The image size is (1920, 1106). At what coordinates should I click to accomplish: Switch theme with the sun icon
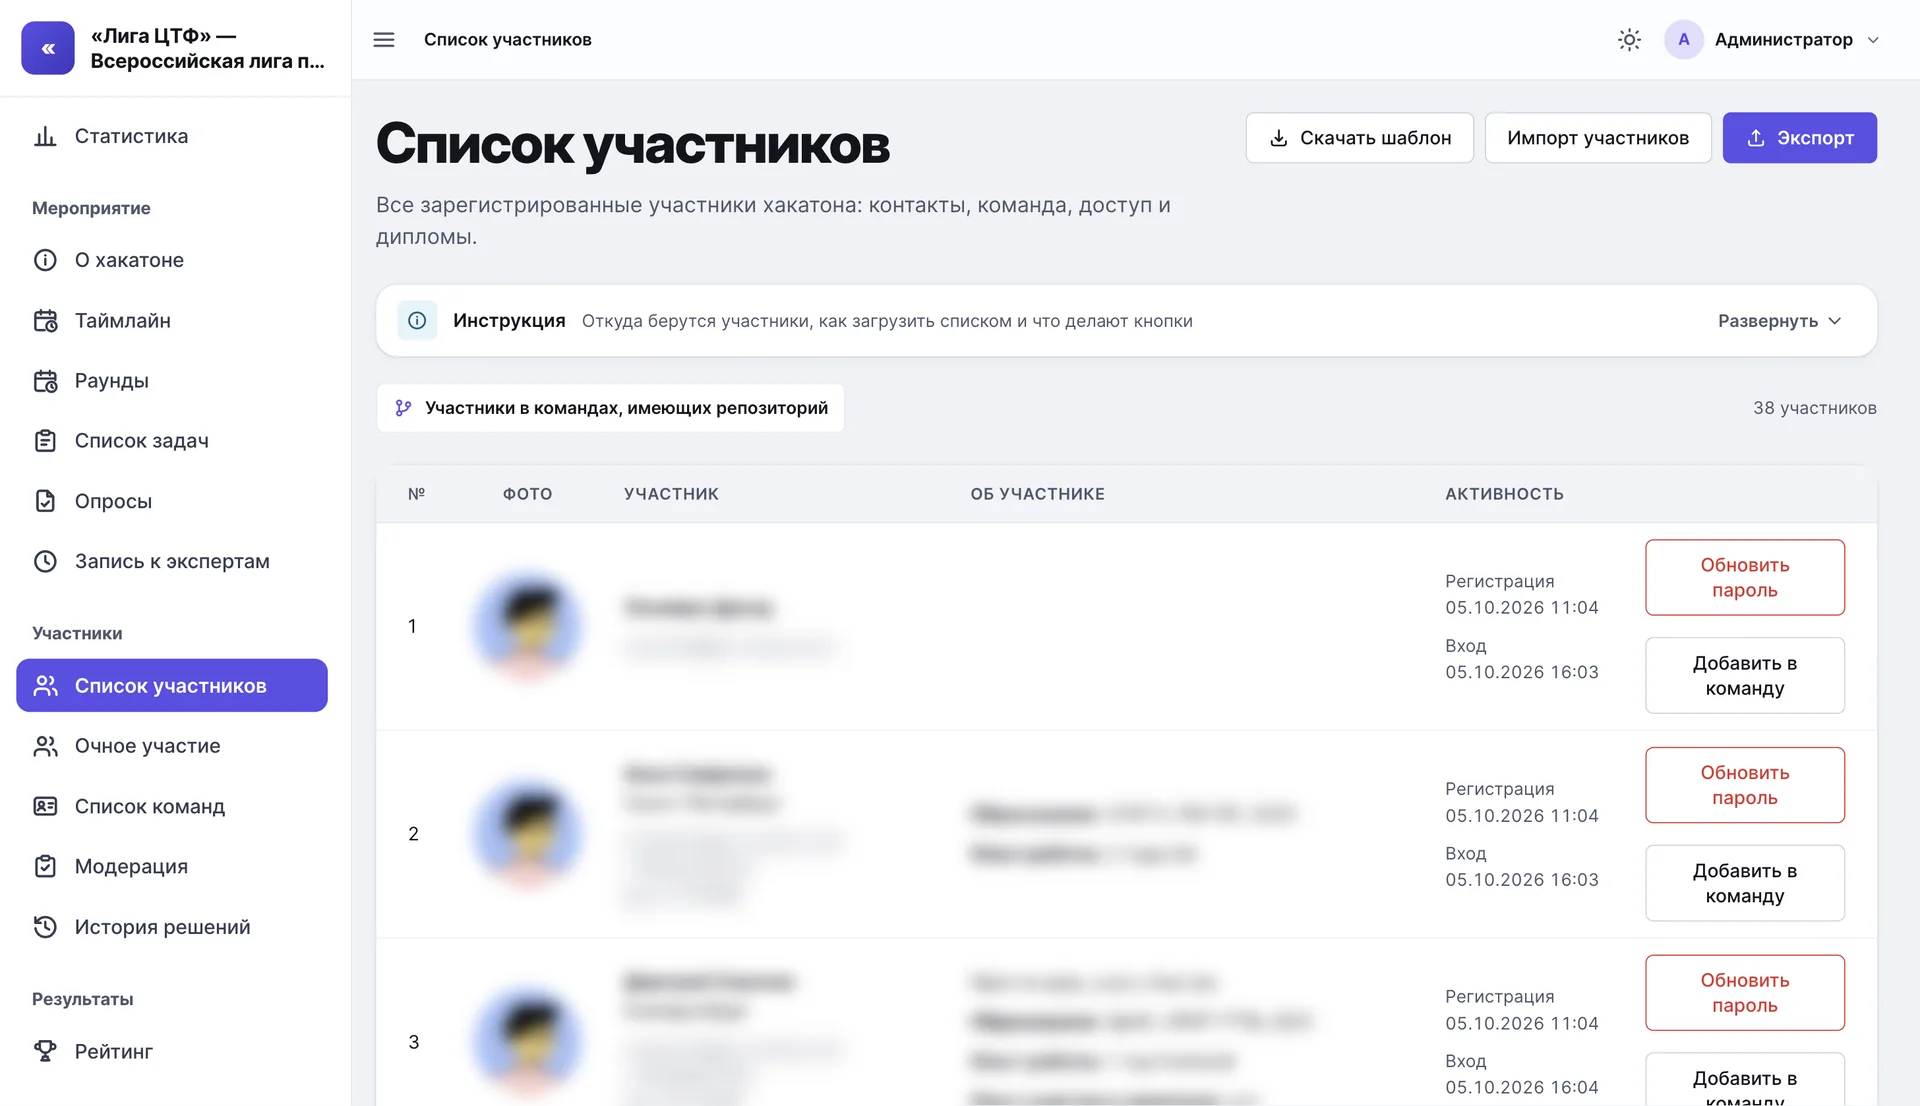click(1629, 40)
